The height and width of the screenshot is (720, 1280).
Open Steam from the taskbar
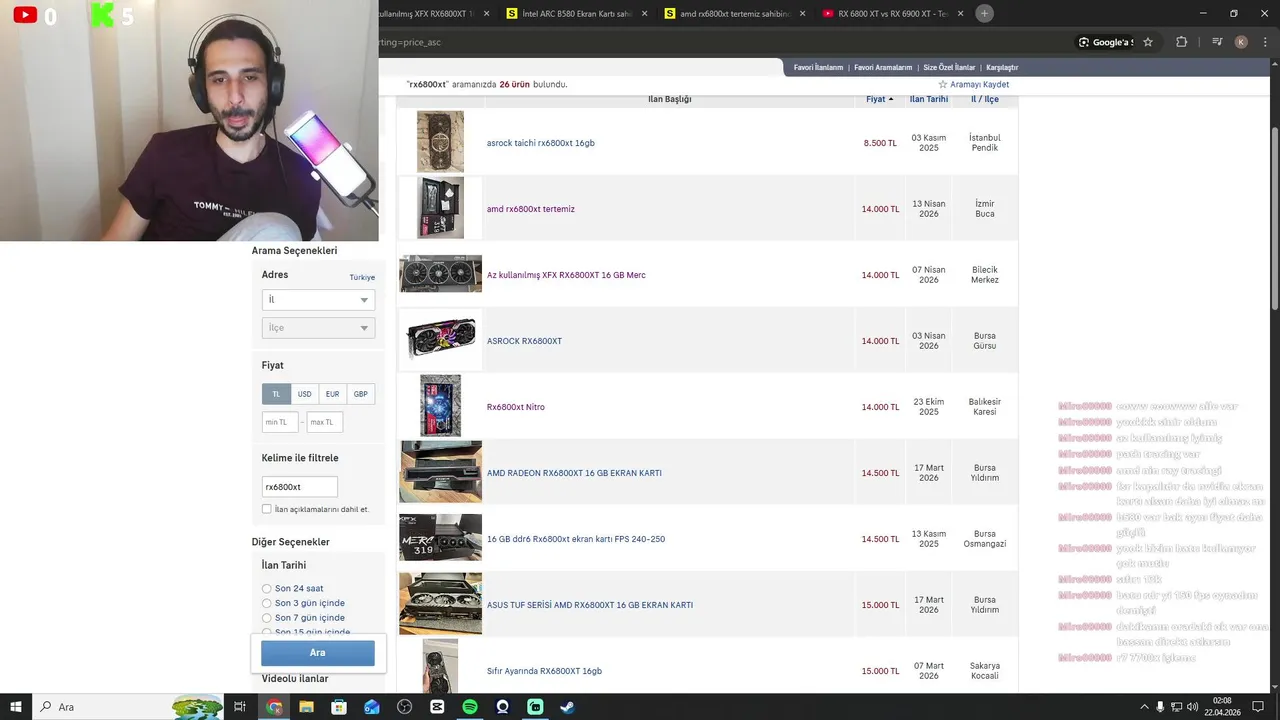(567, 707)
